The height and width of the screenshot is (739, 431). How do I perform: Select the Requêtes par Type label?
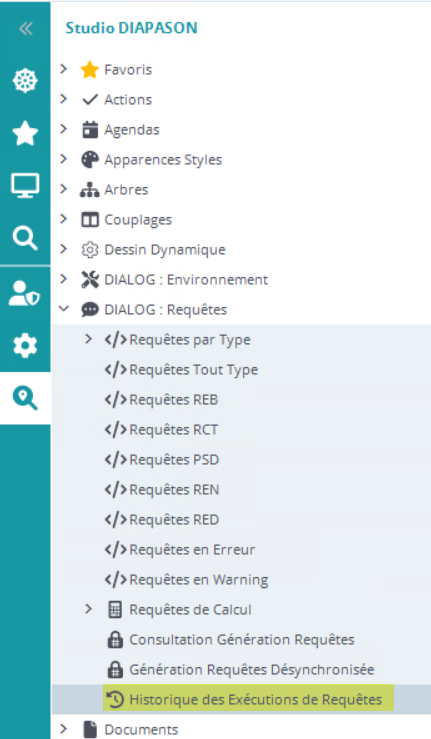[x=190, y=340]
